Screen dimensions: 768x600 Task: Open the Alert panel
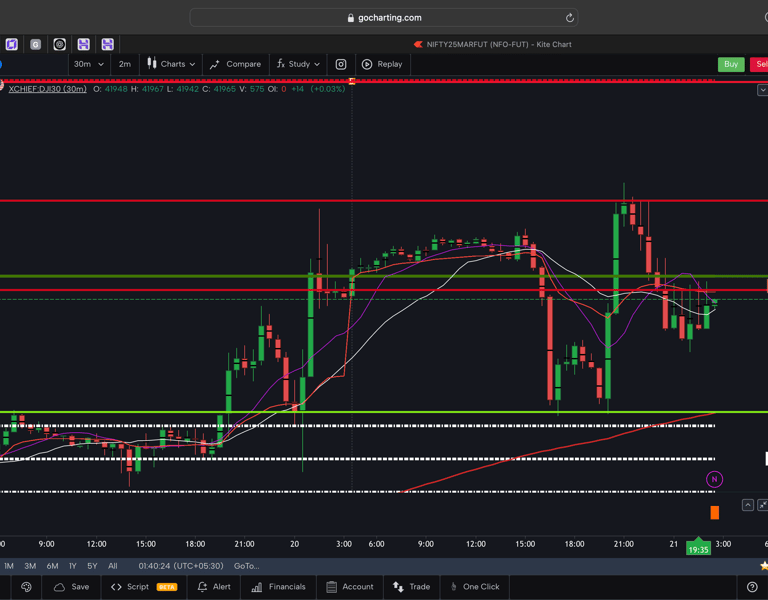[x=214, y=587]
